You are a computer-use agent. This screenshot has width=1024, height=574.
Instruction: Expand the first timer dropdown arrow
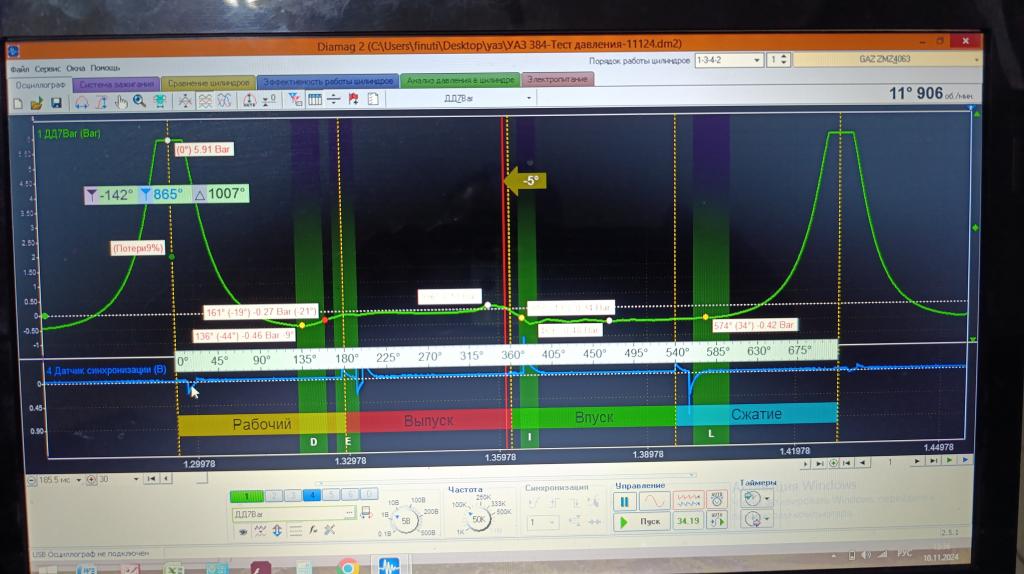coord(767,499)
